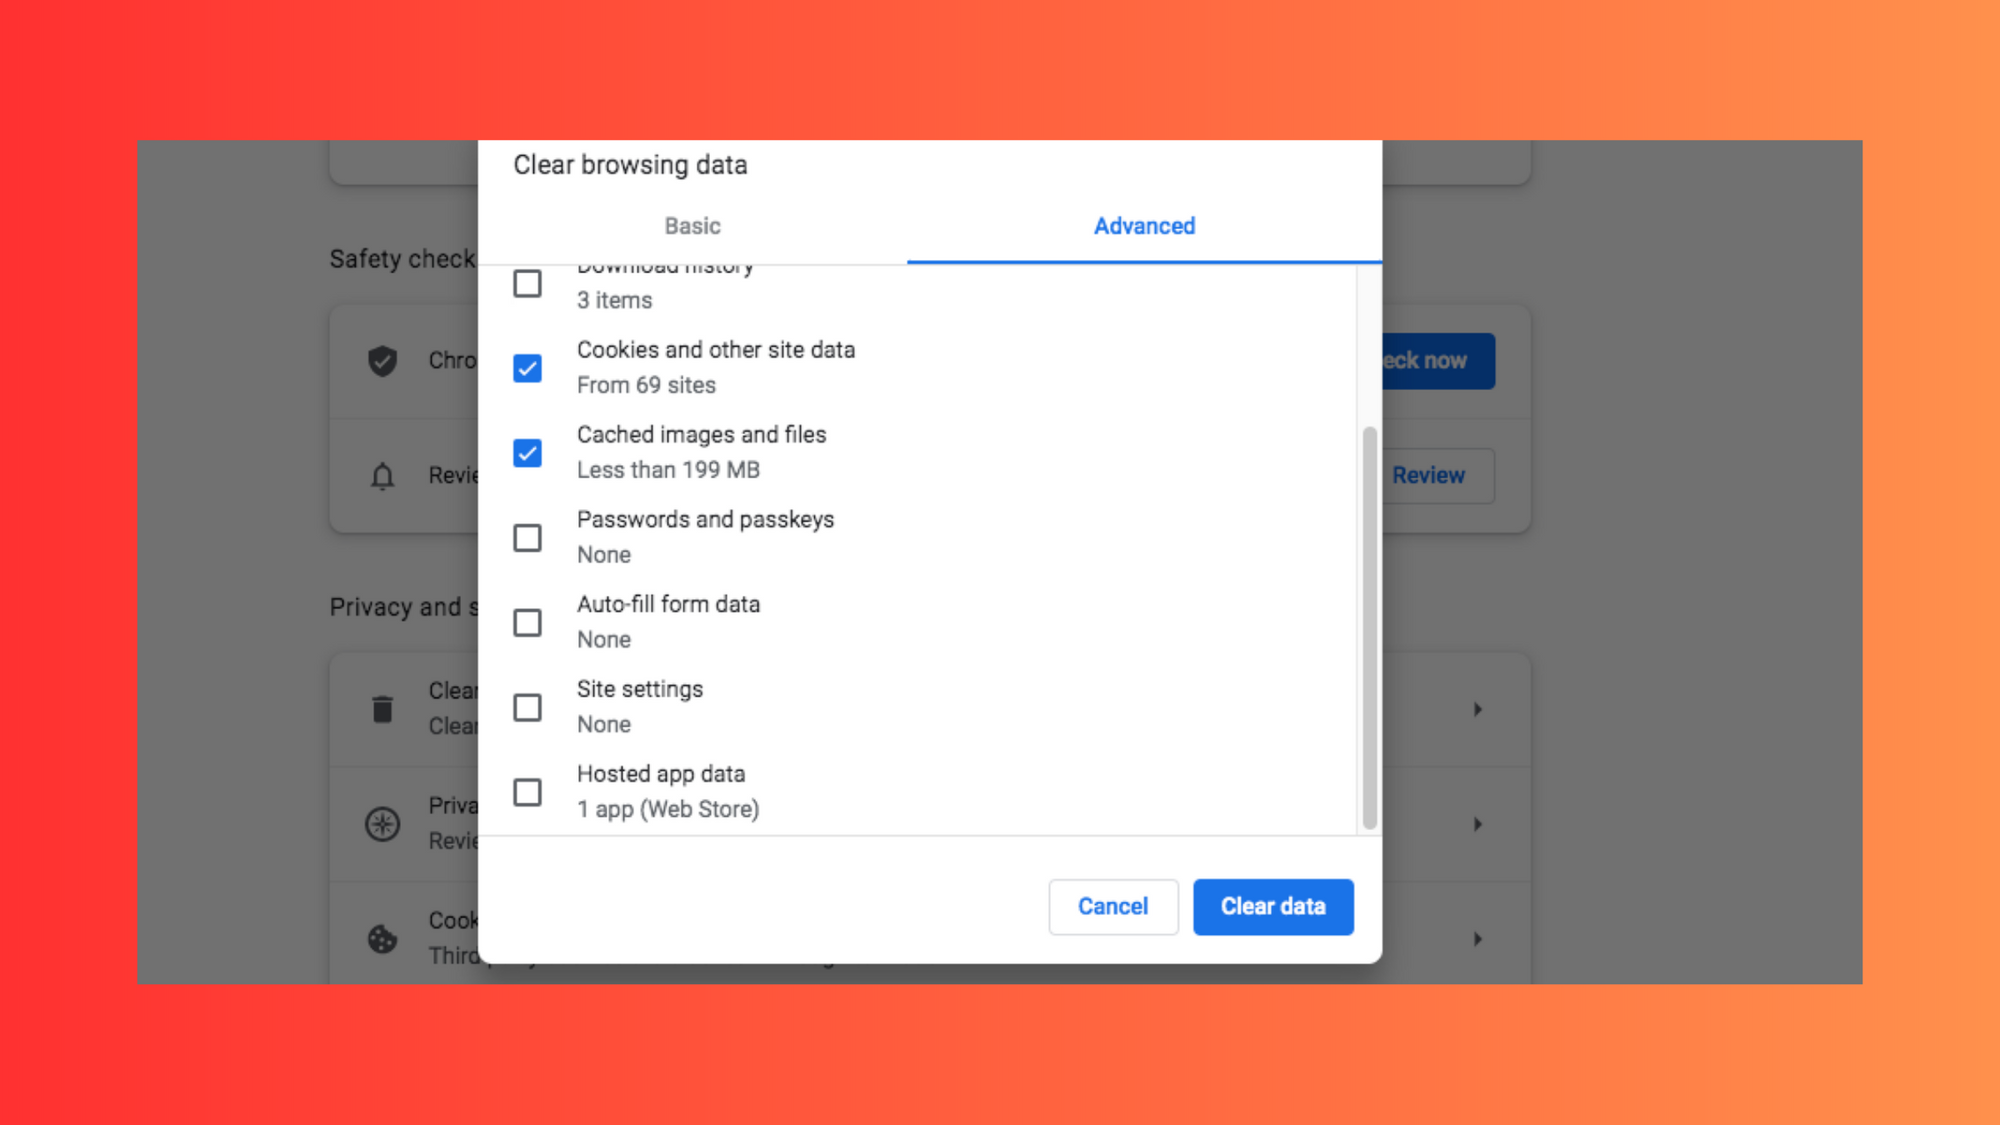Click the dialog's vertical scrollbar thumb
This screenshot has height=1125, width=2000.
(x=1369, y=628)
